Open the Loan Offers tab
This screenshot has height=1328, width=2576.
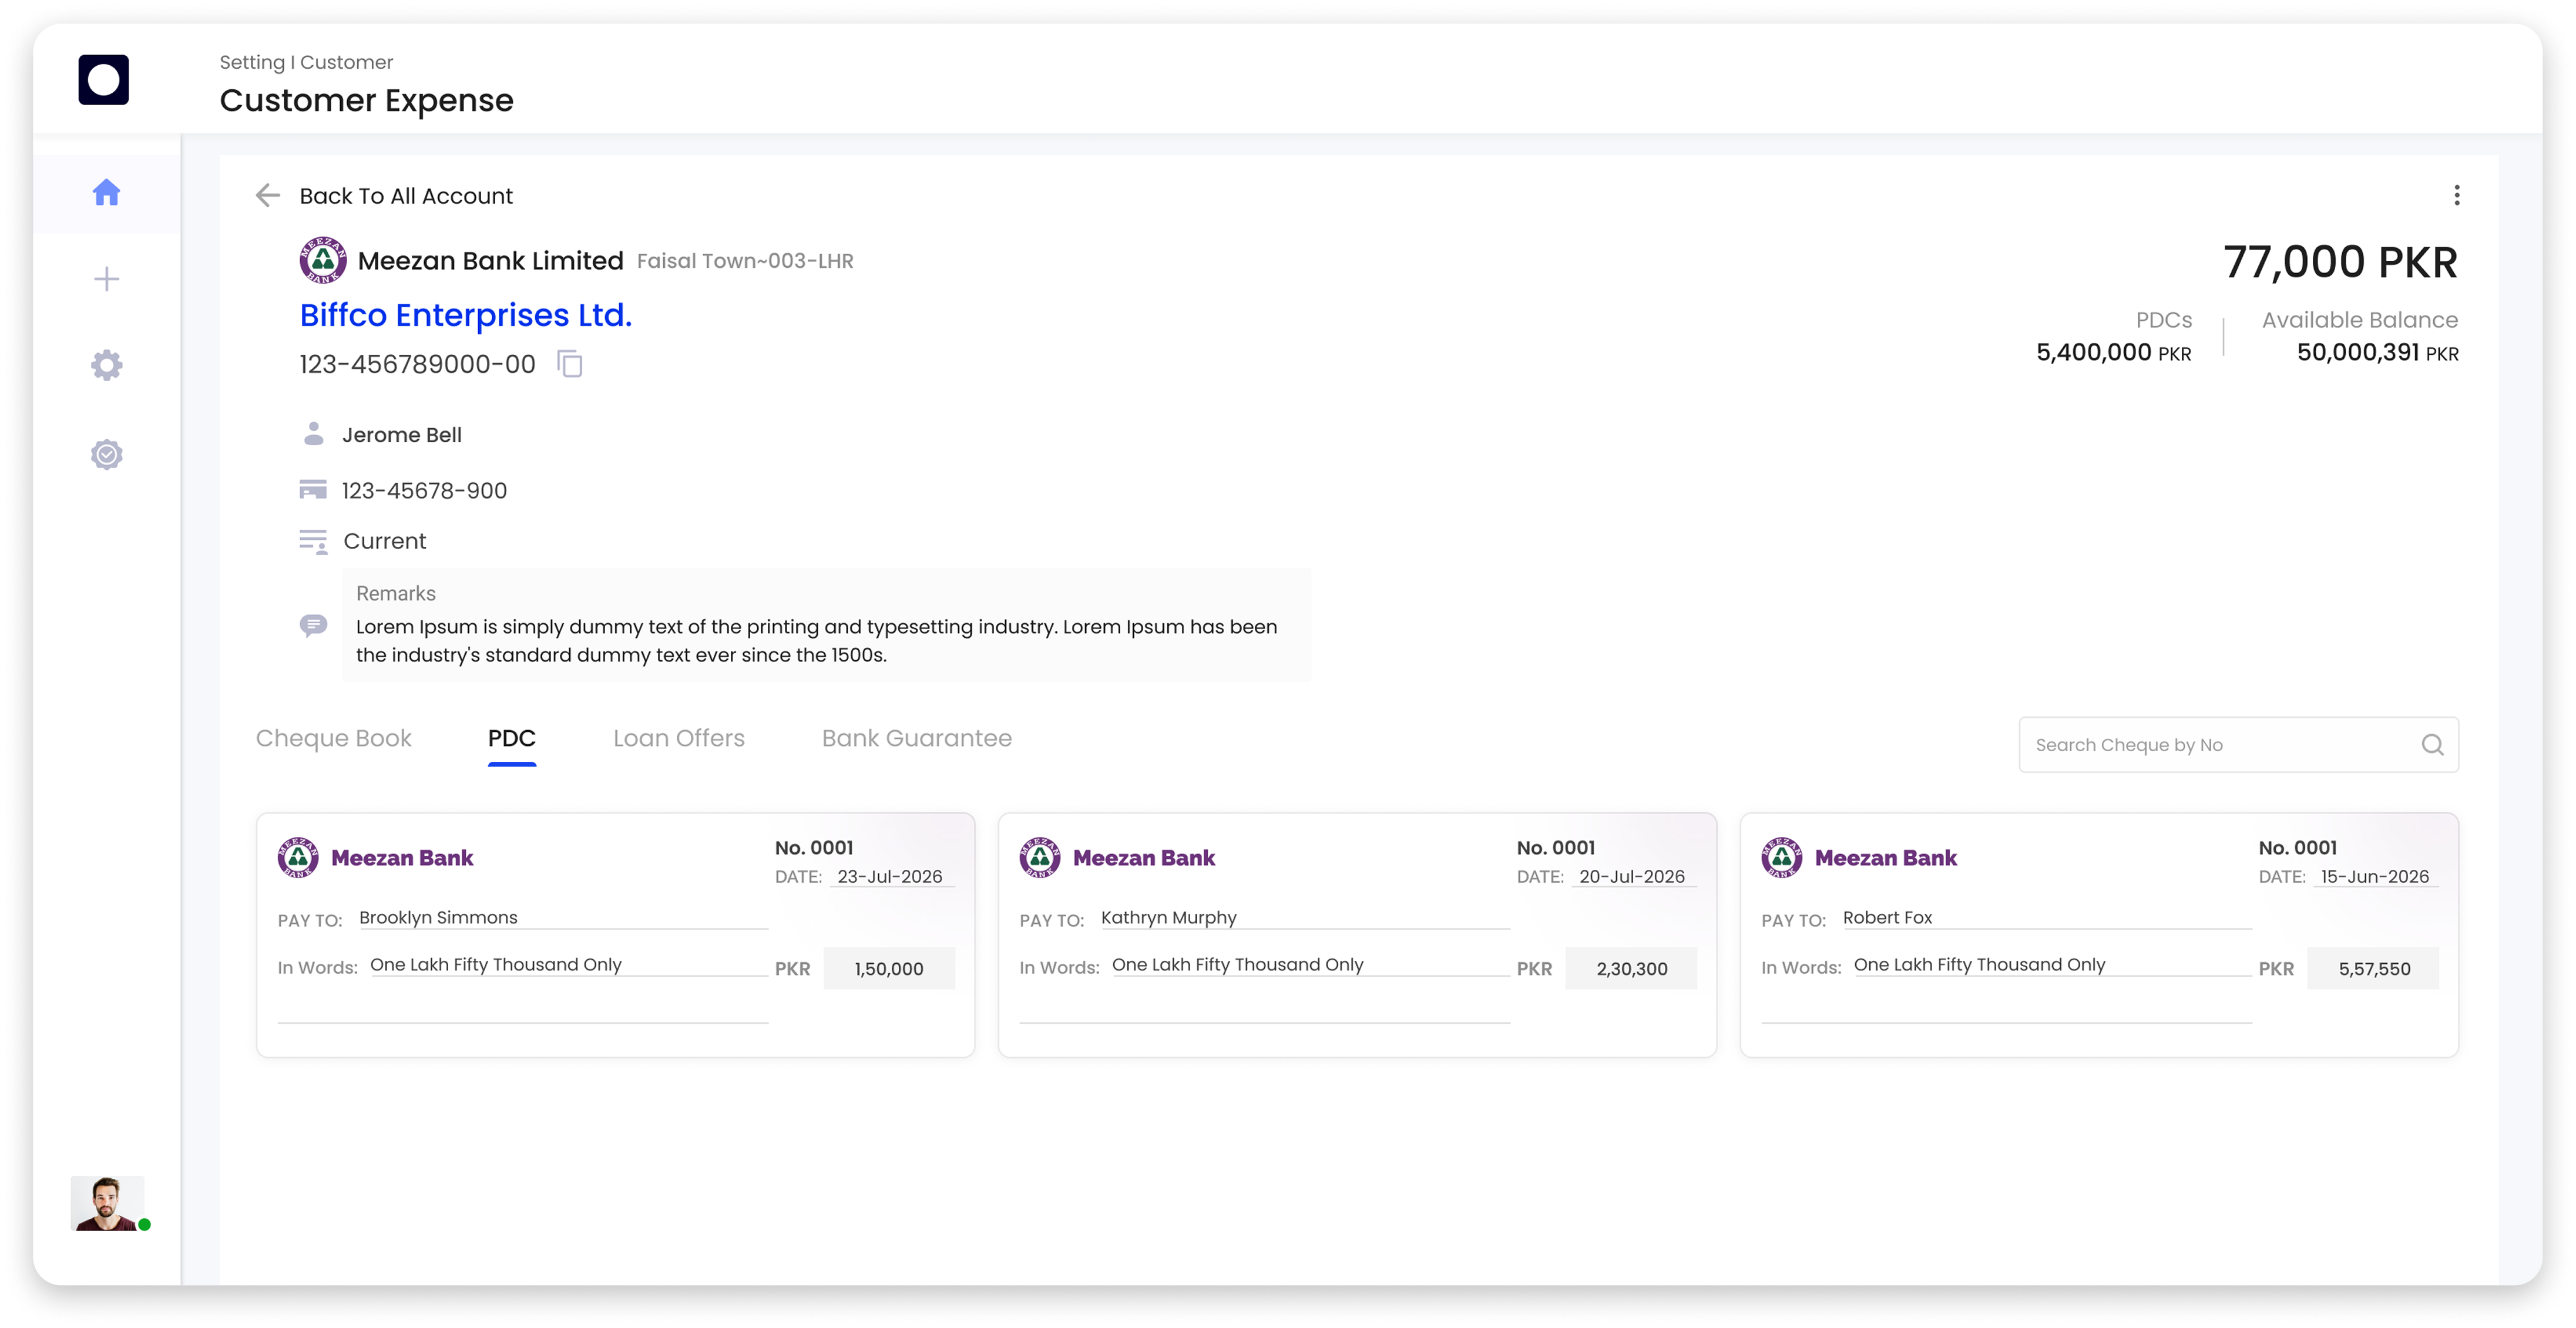(x=679, y=738)
